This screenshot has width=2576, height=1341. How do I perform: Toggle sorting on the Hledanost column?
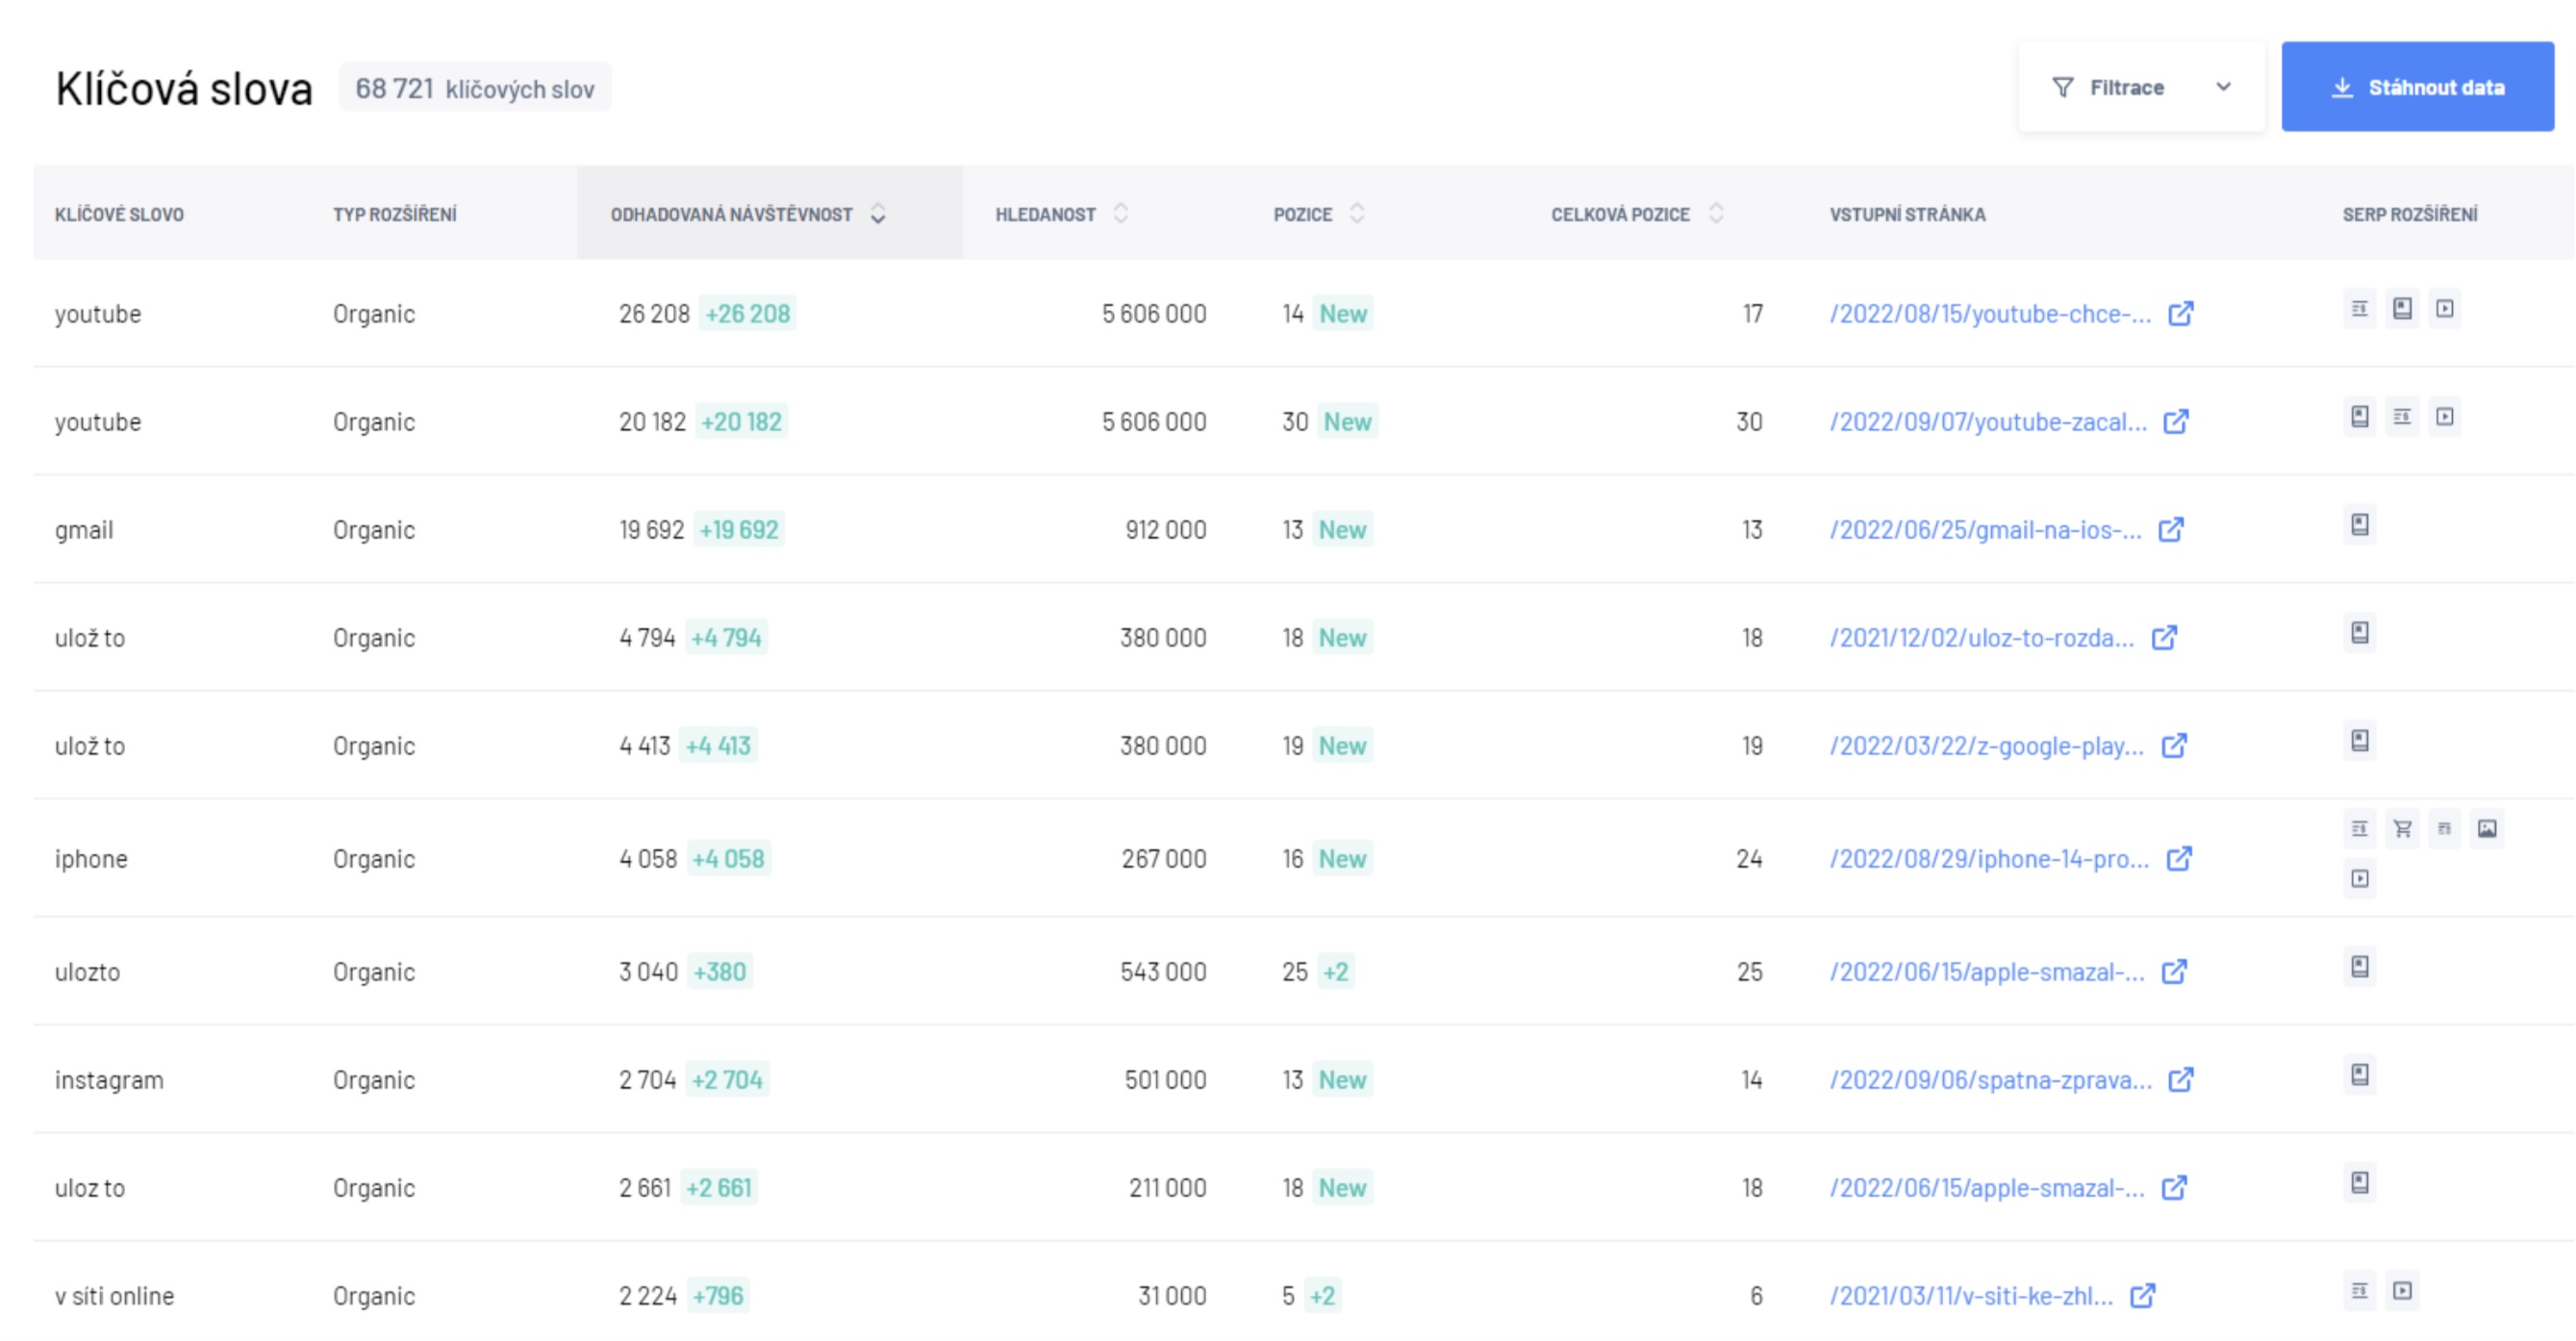click(1122, 213)
